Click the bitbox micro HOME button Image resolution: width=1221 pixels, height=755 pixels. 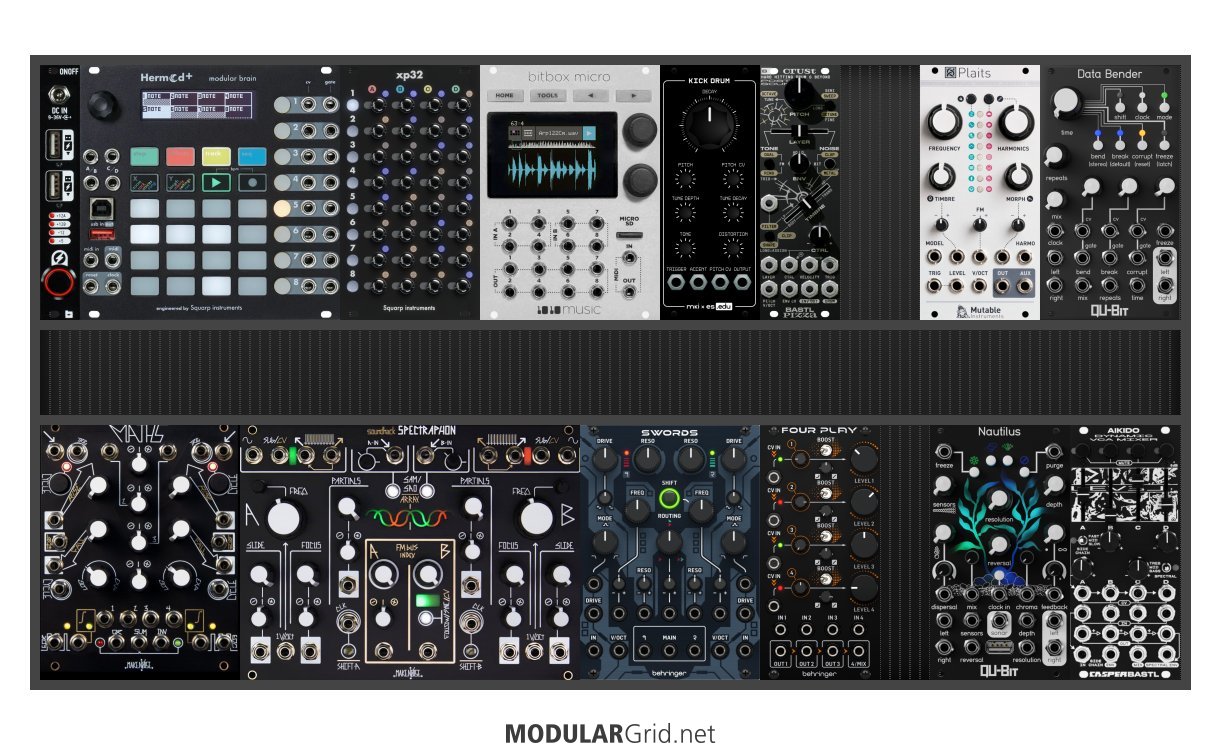coord(505,95)
